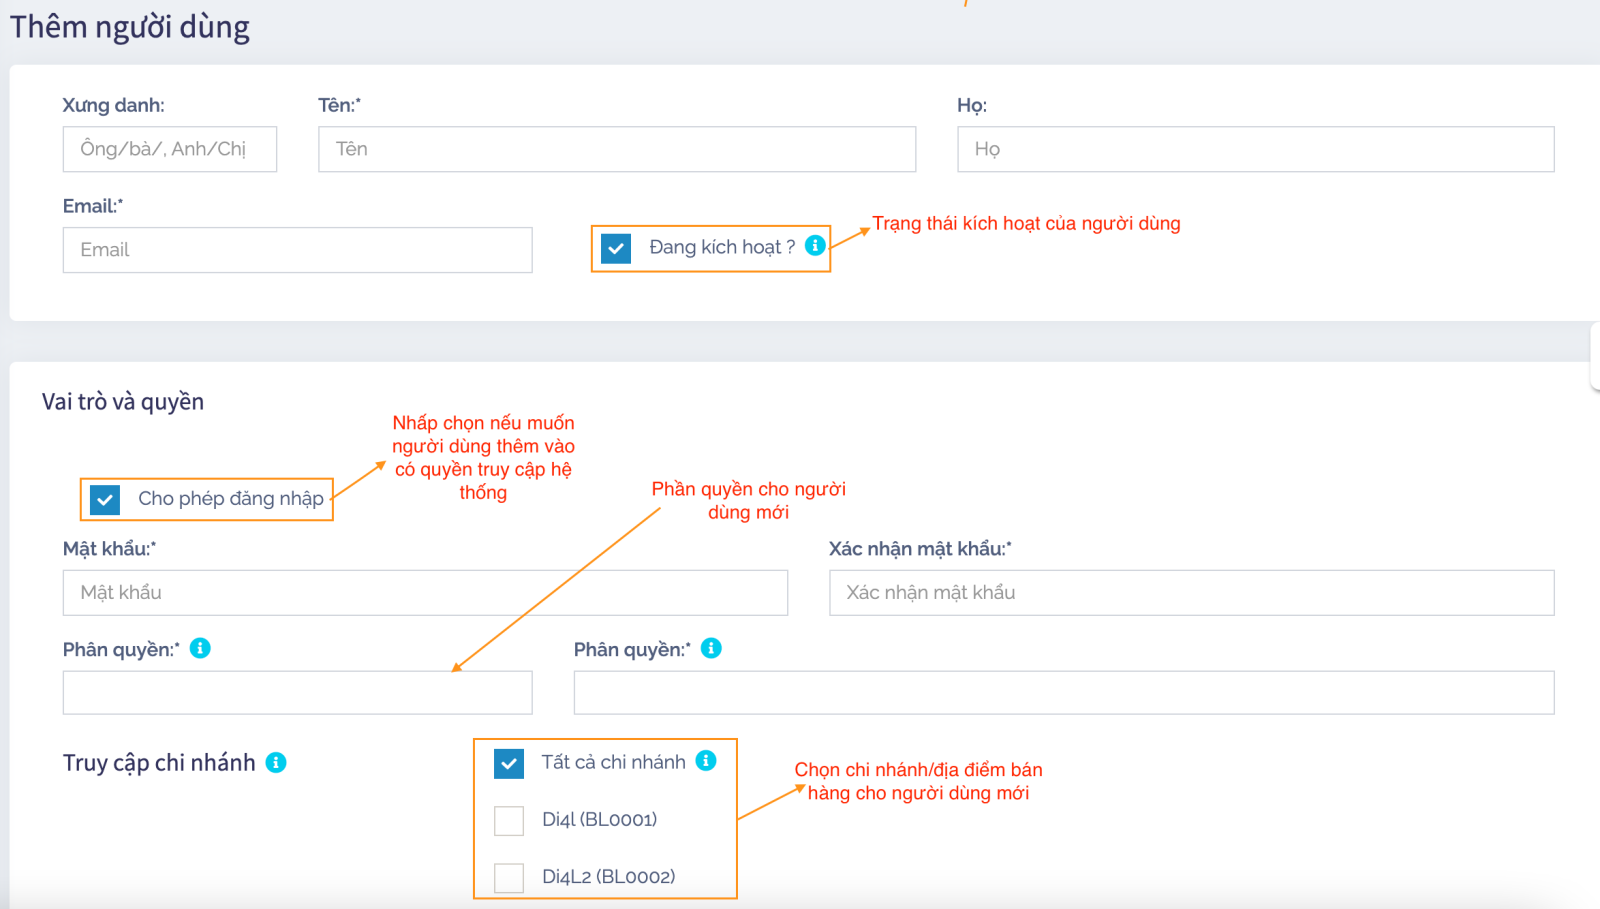Select the Họ surname input

coord(1255,149)
